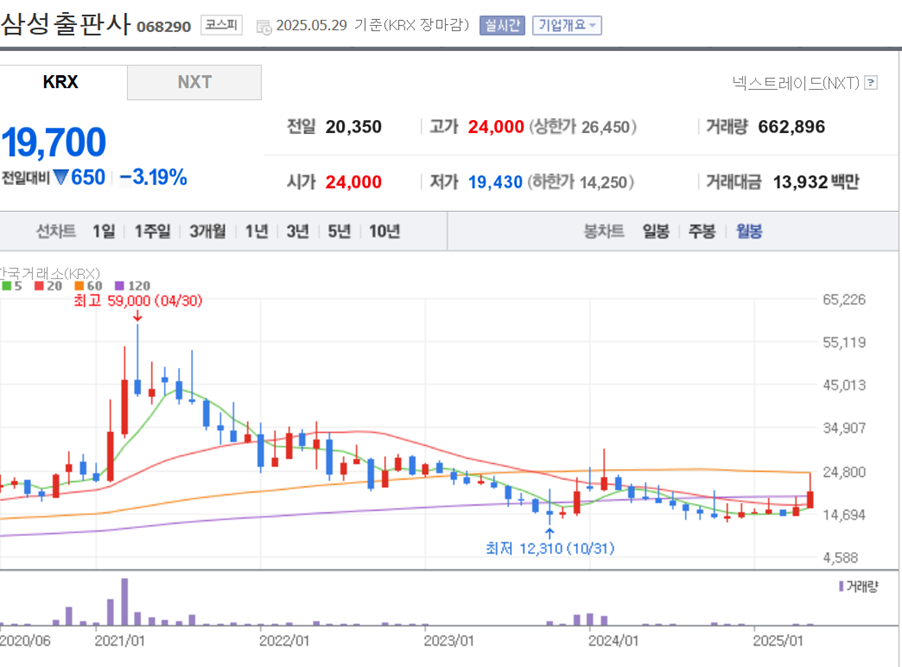The height and width of the screenshot is (667, 902).
Task: Select the 월봉 monthly candle chart
Action: [x=749, y=231]
